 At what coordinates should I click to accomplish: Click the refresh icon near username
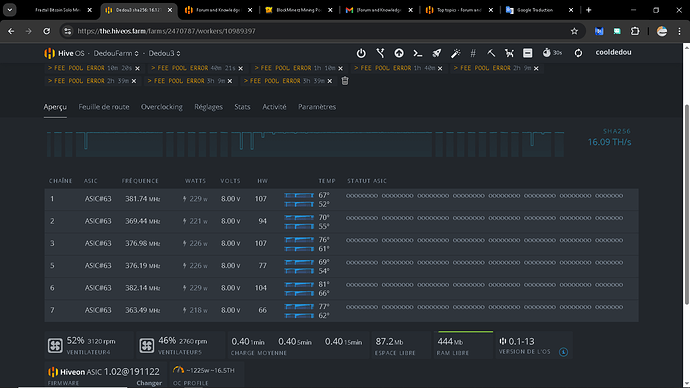pos(578,53)
